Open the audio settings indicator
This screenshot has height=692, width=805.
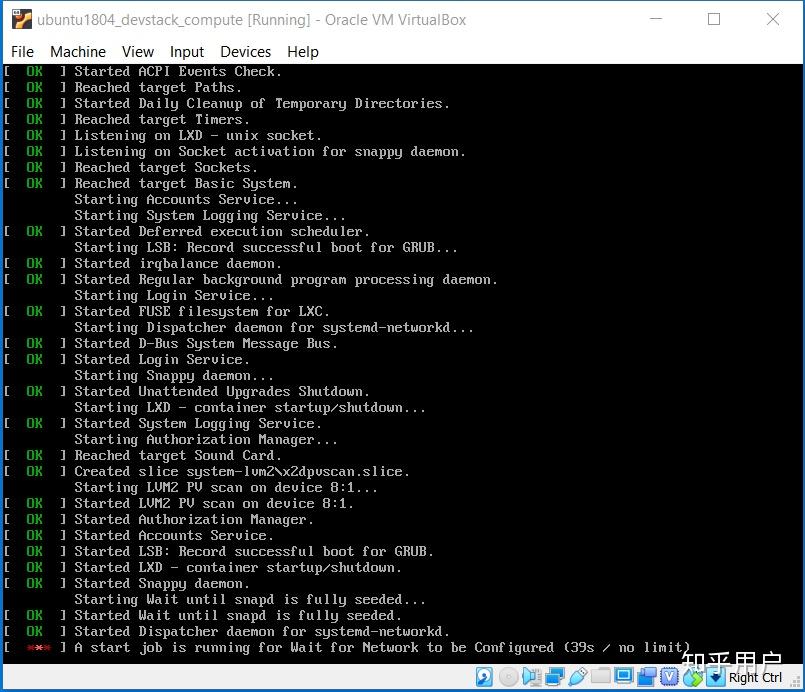click(x=532, y=677)
